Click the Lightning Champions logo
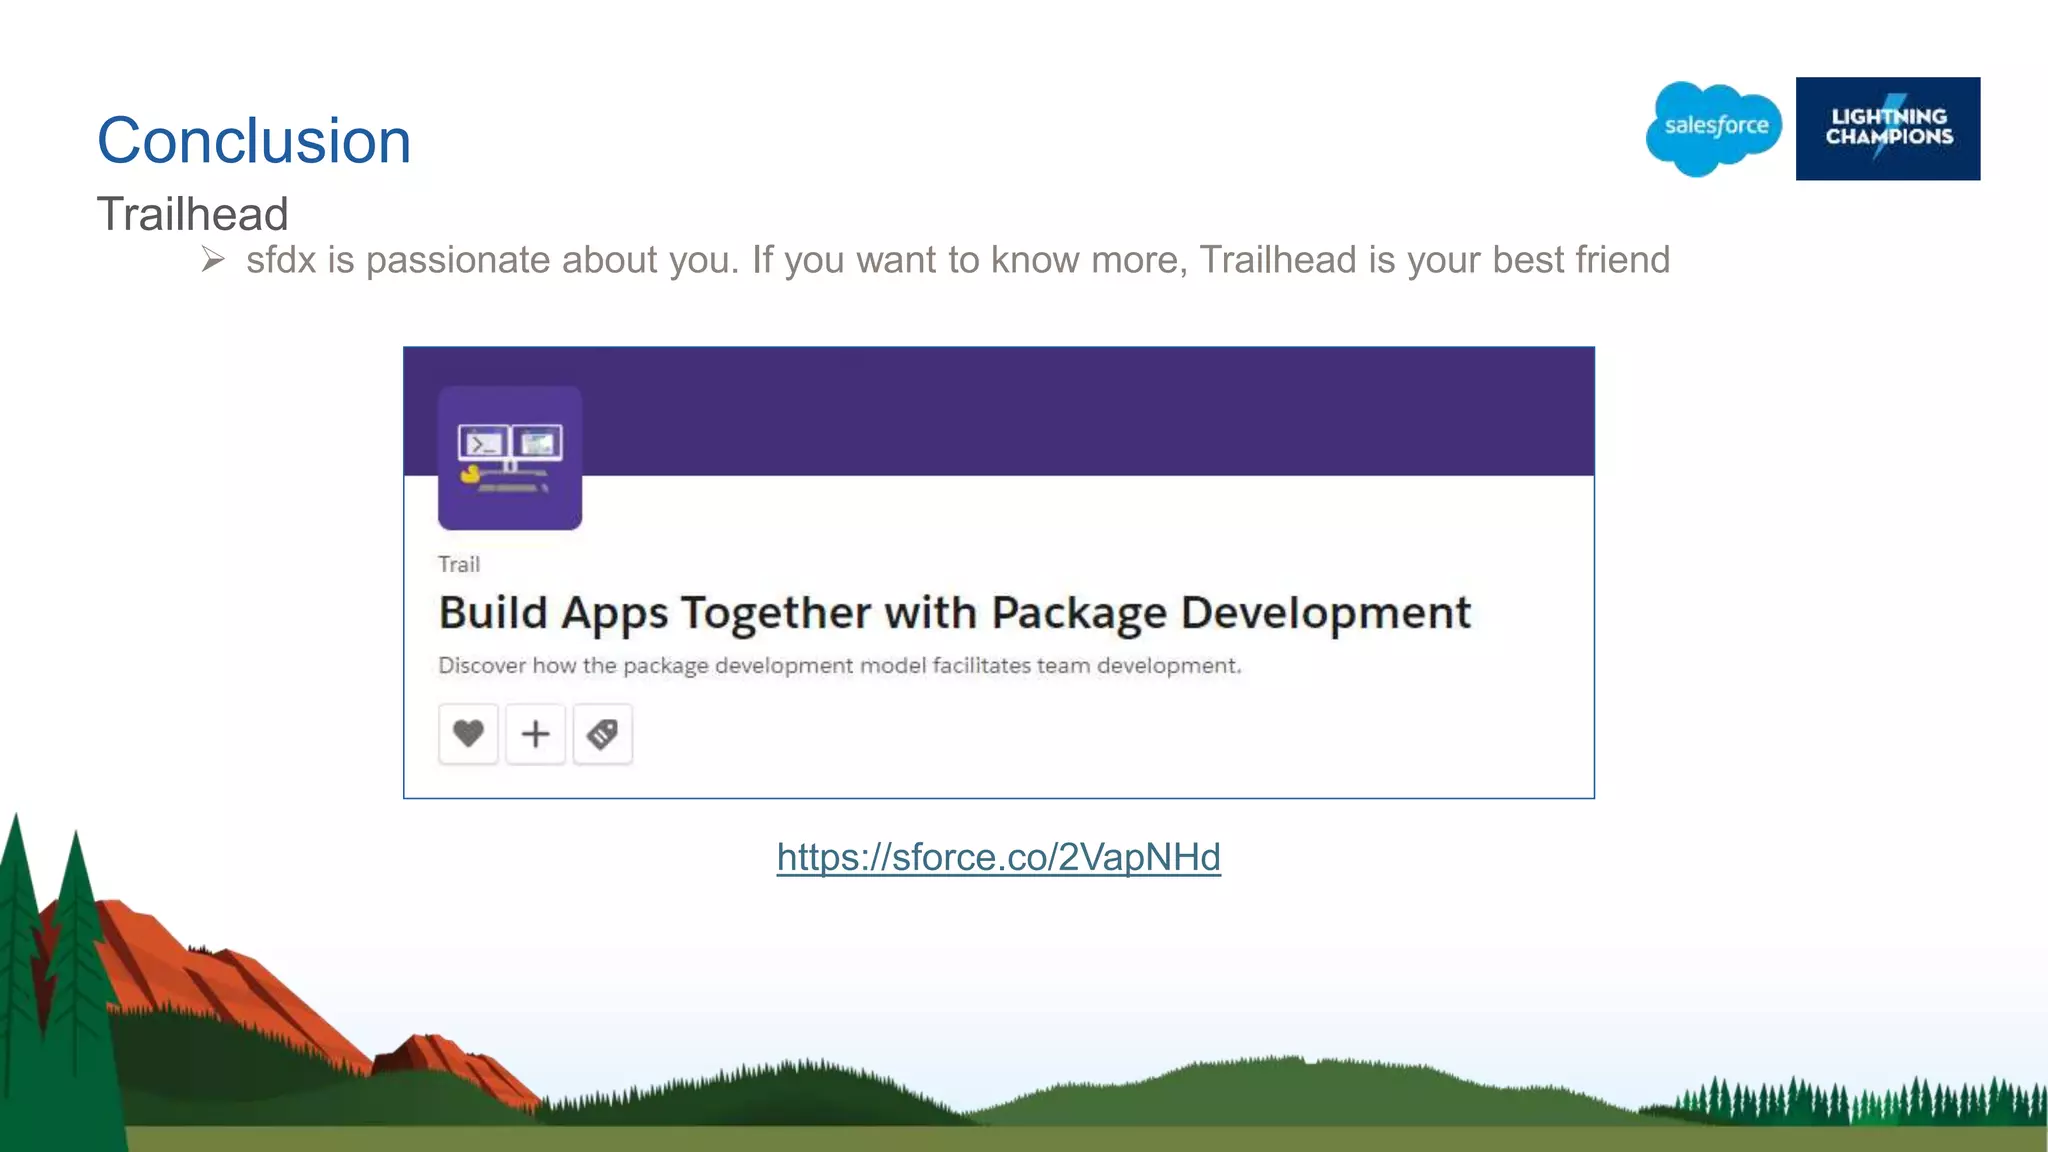The image size is (2048, 1152). point(1888,128)
